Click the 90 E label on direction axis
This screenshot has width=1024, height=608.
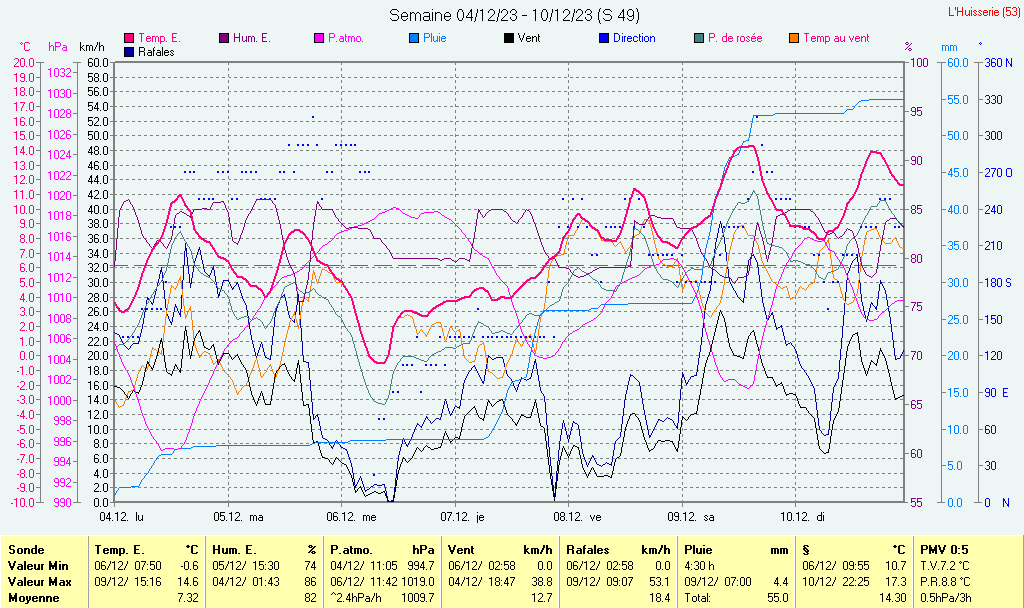tap(997, 392)
